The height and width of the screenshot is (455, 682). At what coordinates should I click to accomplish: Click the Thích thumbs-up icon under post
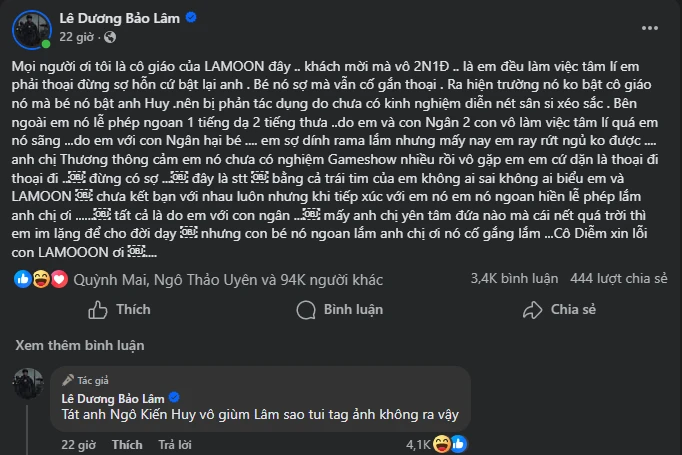[97, 310]
